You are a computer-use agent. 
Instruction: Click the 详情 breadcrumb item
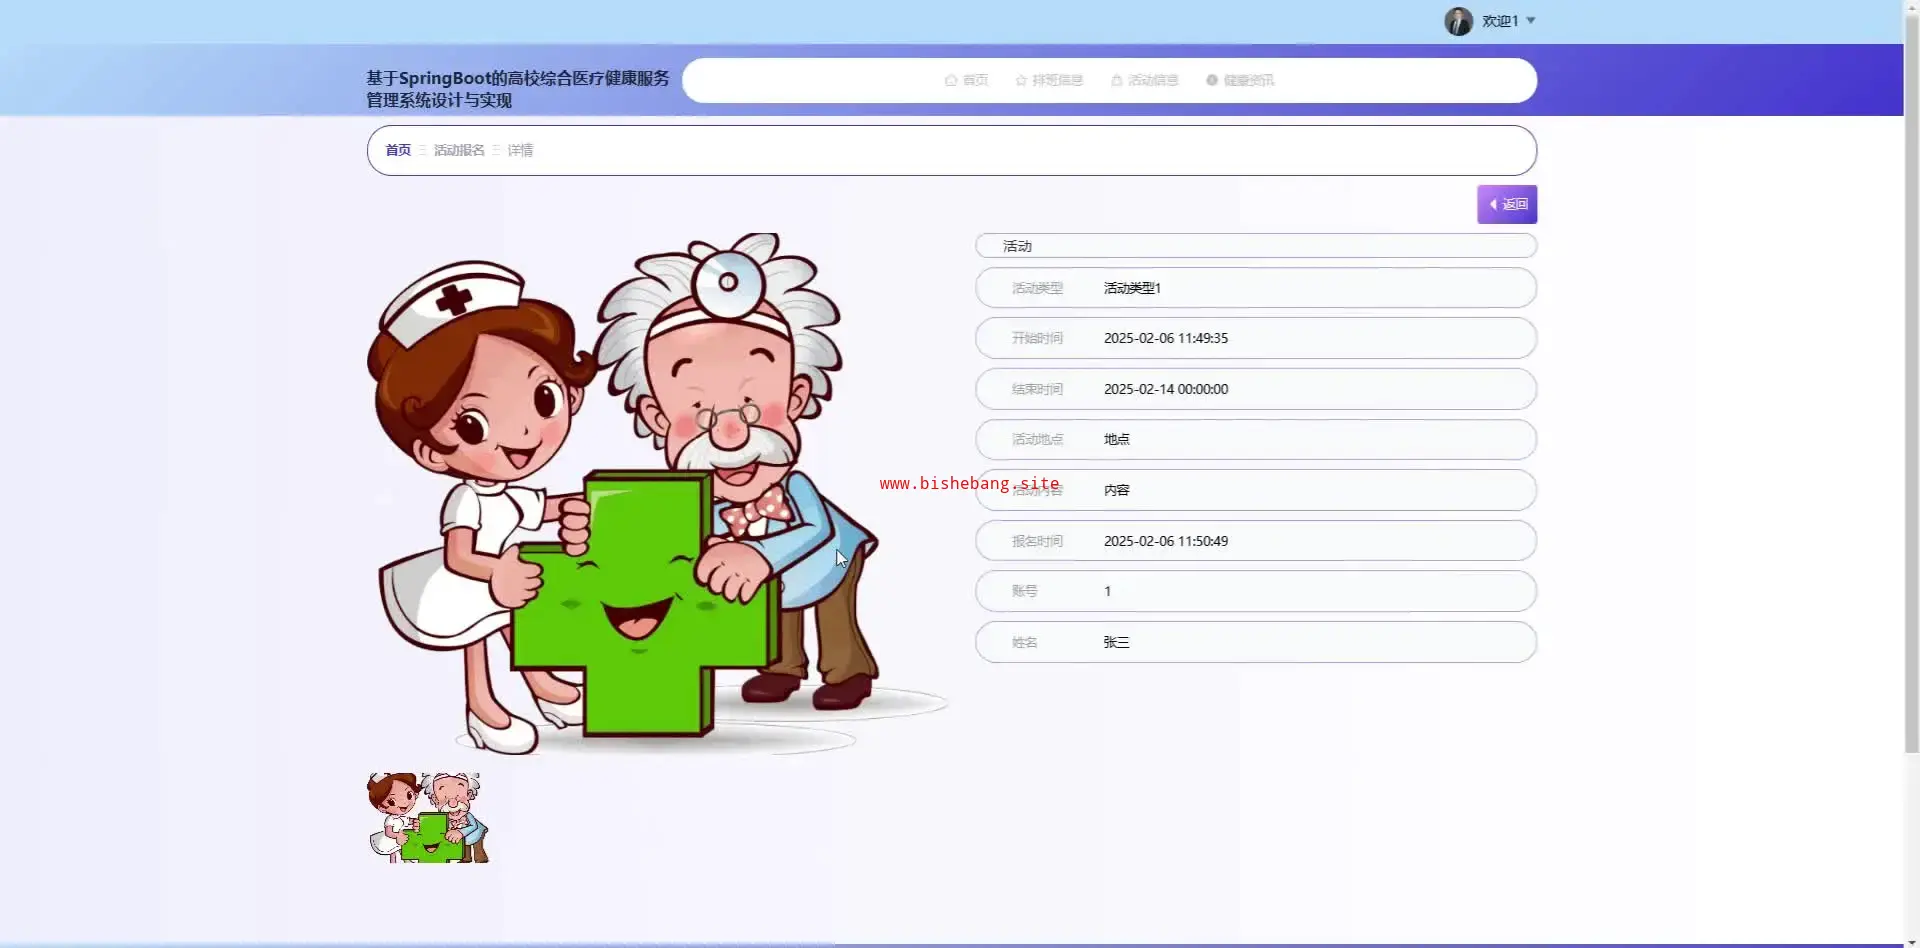pyautogui.click(x=520, y=150)
